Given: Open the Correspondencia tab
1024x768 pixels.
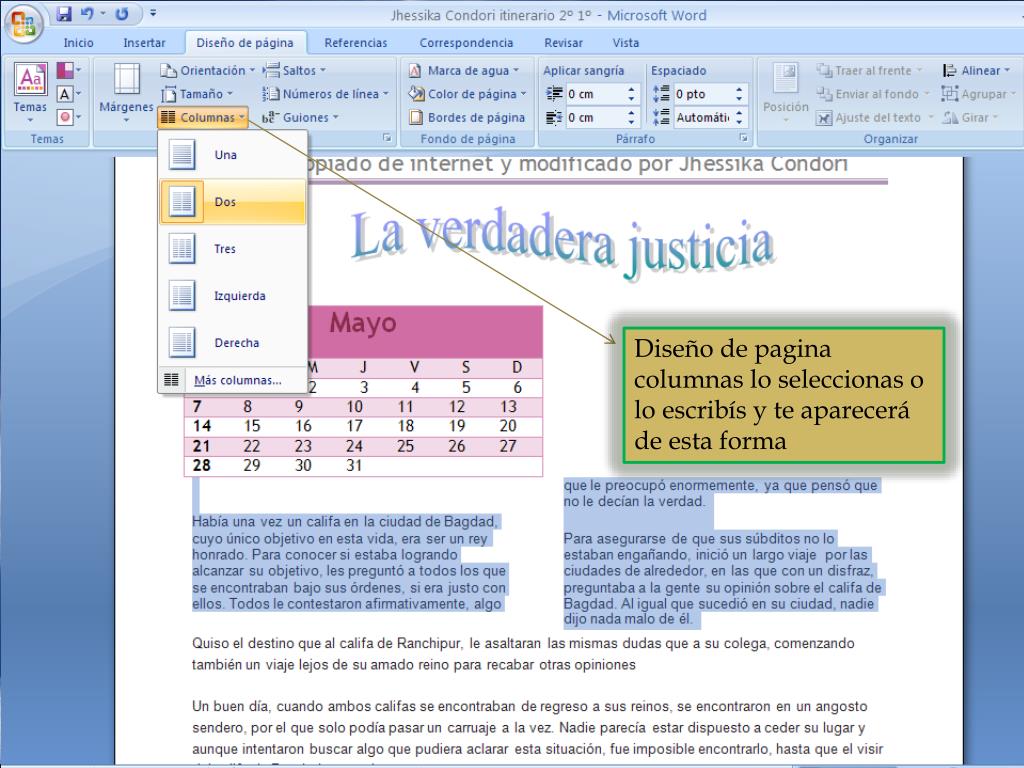Looking at the screenshot, I should pos(466,43).
